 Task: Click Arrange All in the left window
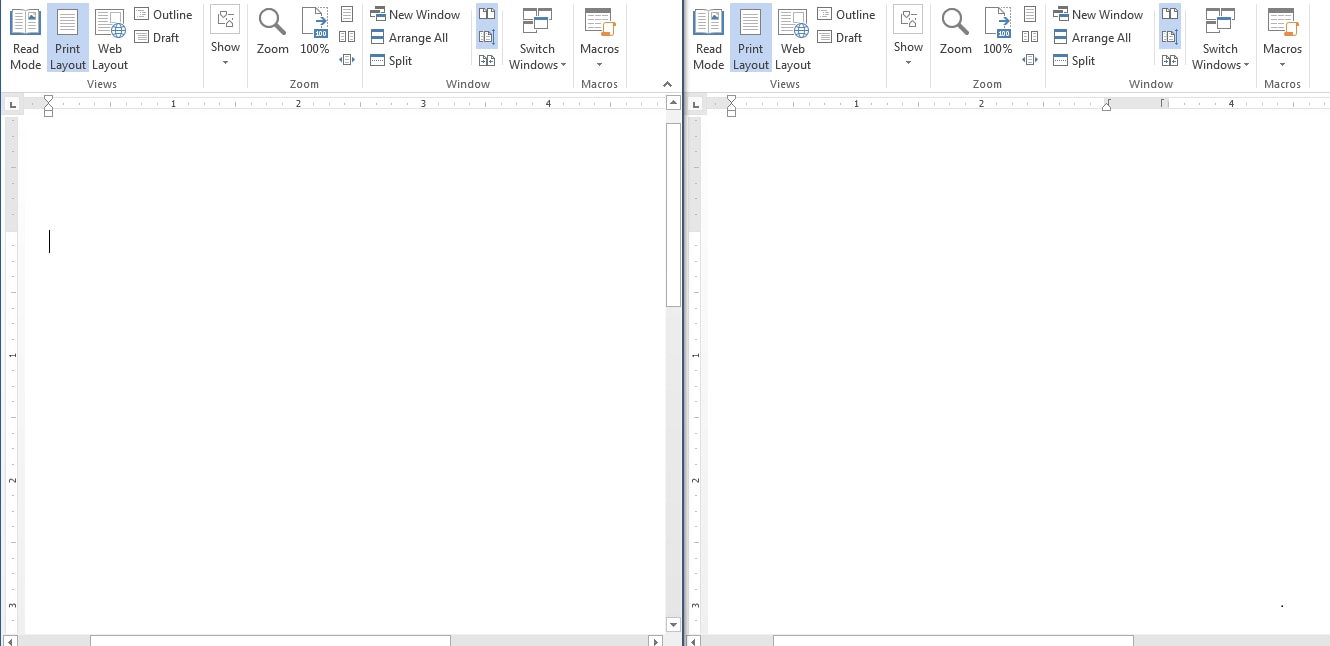pos(409,37)
